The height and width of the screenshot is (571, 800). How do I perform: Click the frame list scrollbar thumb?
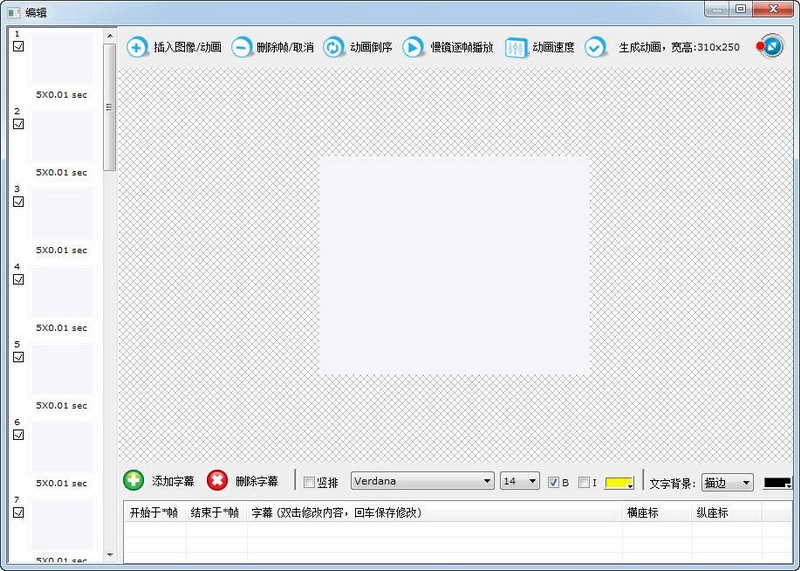click(x=109, y=107)
